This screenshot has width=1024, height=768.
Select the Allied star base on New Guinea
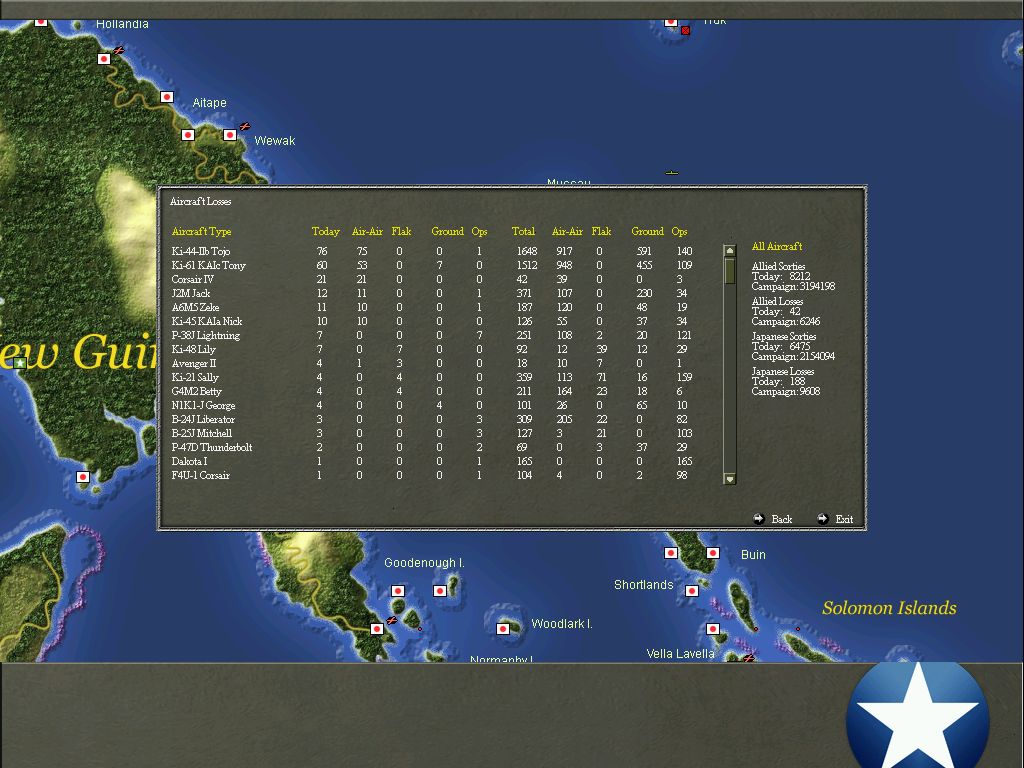tap(20, 363)
